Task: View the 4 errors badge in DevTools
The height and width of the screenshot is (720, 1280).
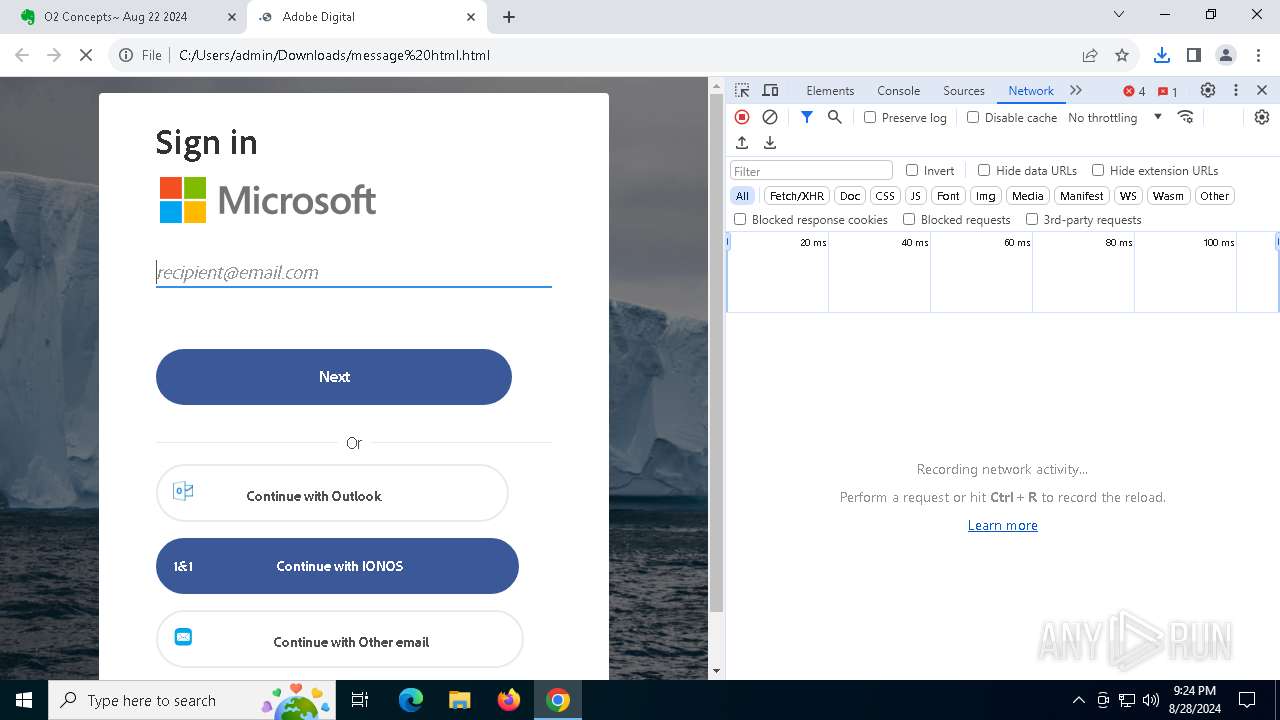Action: (x=1134, y=91)
